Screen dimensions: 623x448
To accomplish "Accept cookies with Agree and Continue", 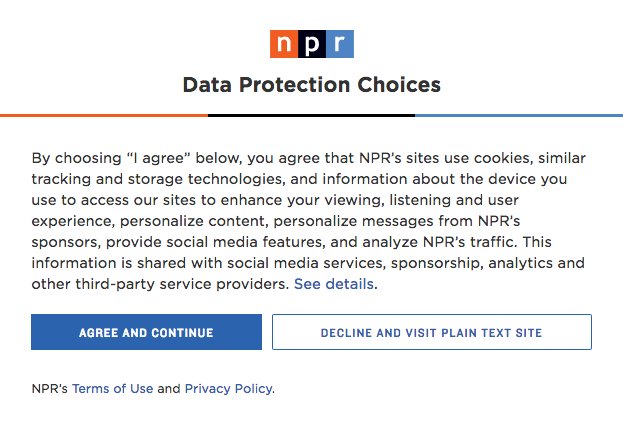I will [146, 332].
